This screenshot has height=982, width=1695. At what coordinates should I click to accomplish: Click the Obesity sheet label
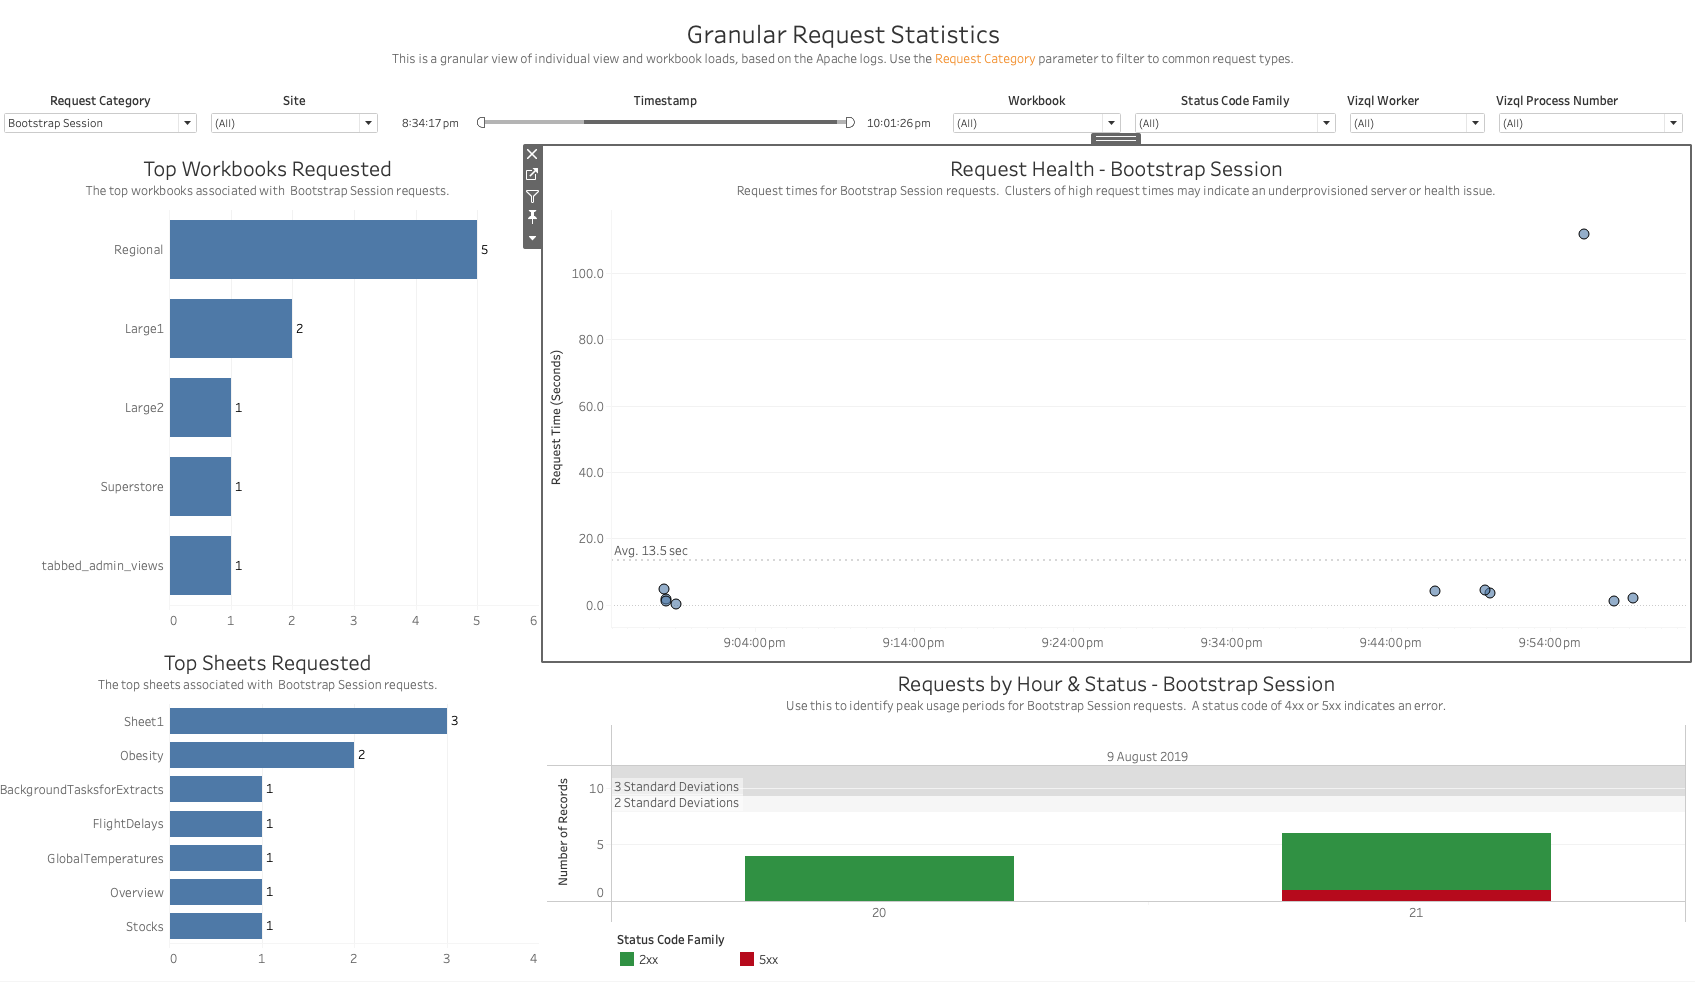[x=142, y=756]
